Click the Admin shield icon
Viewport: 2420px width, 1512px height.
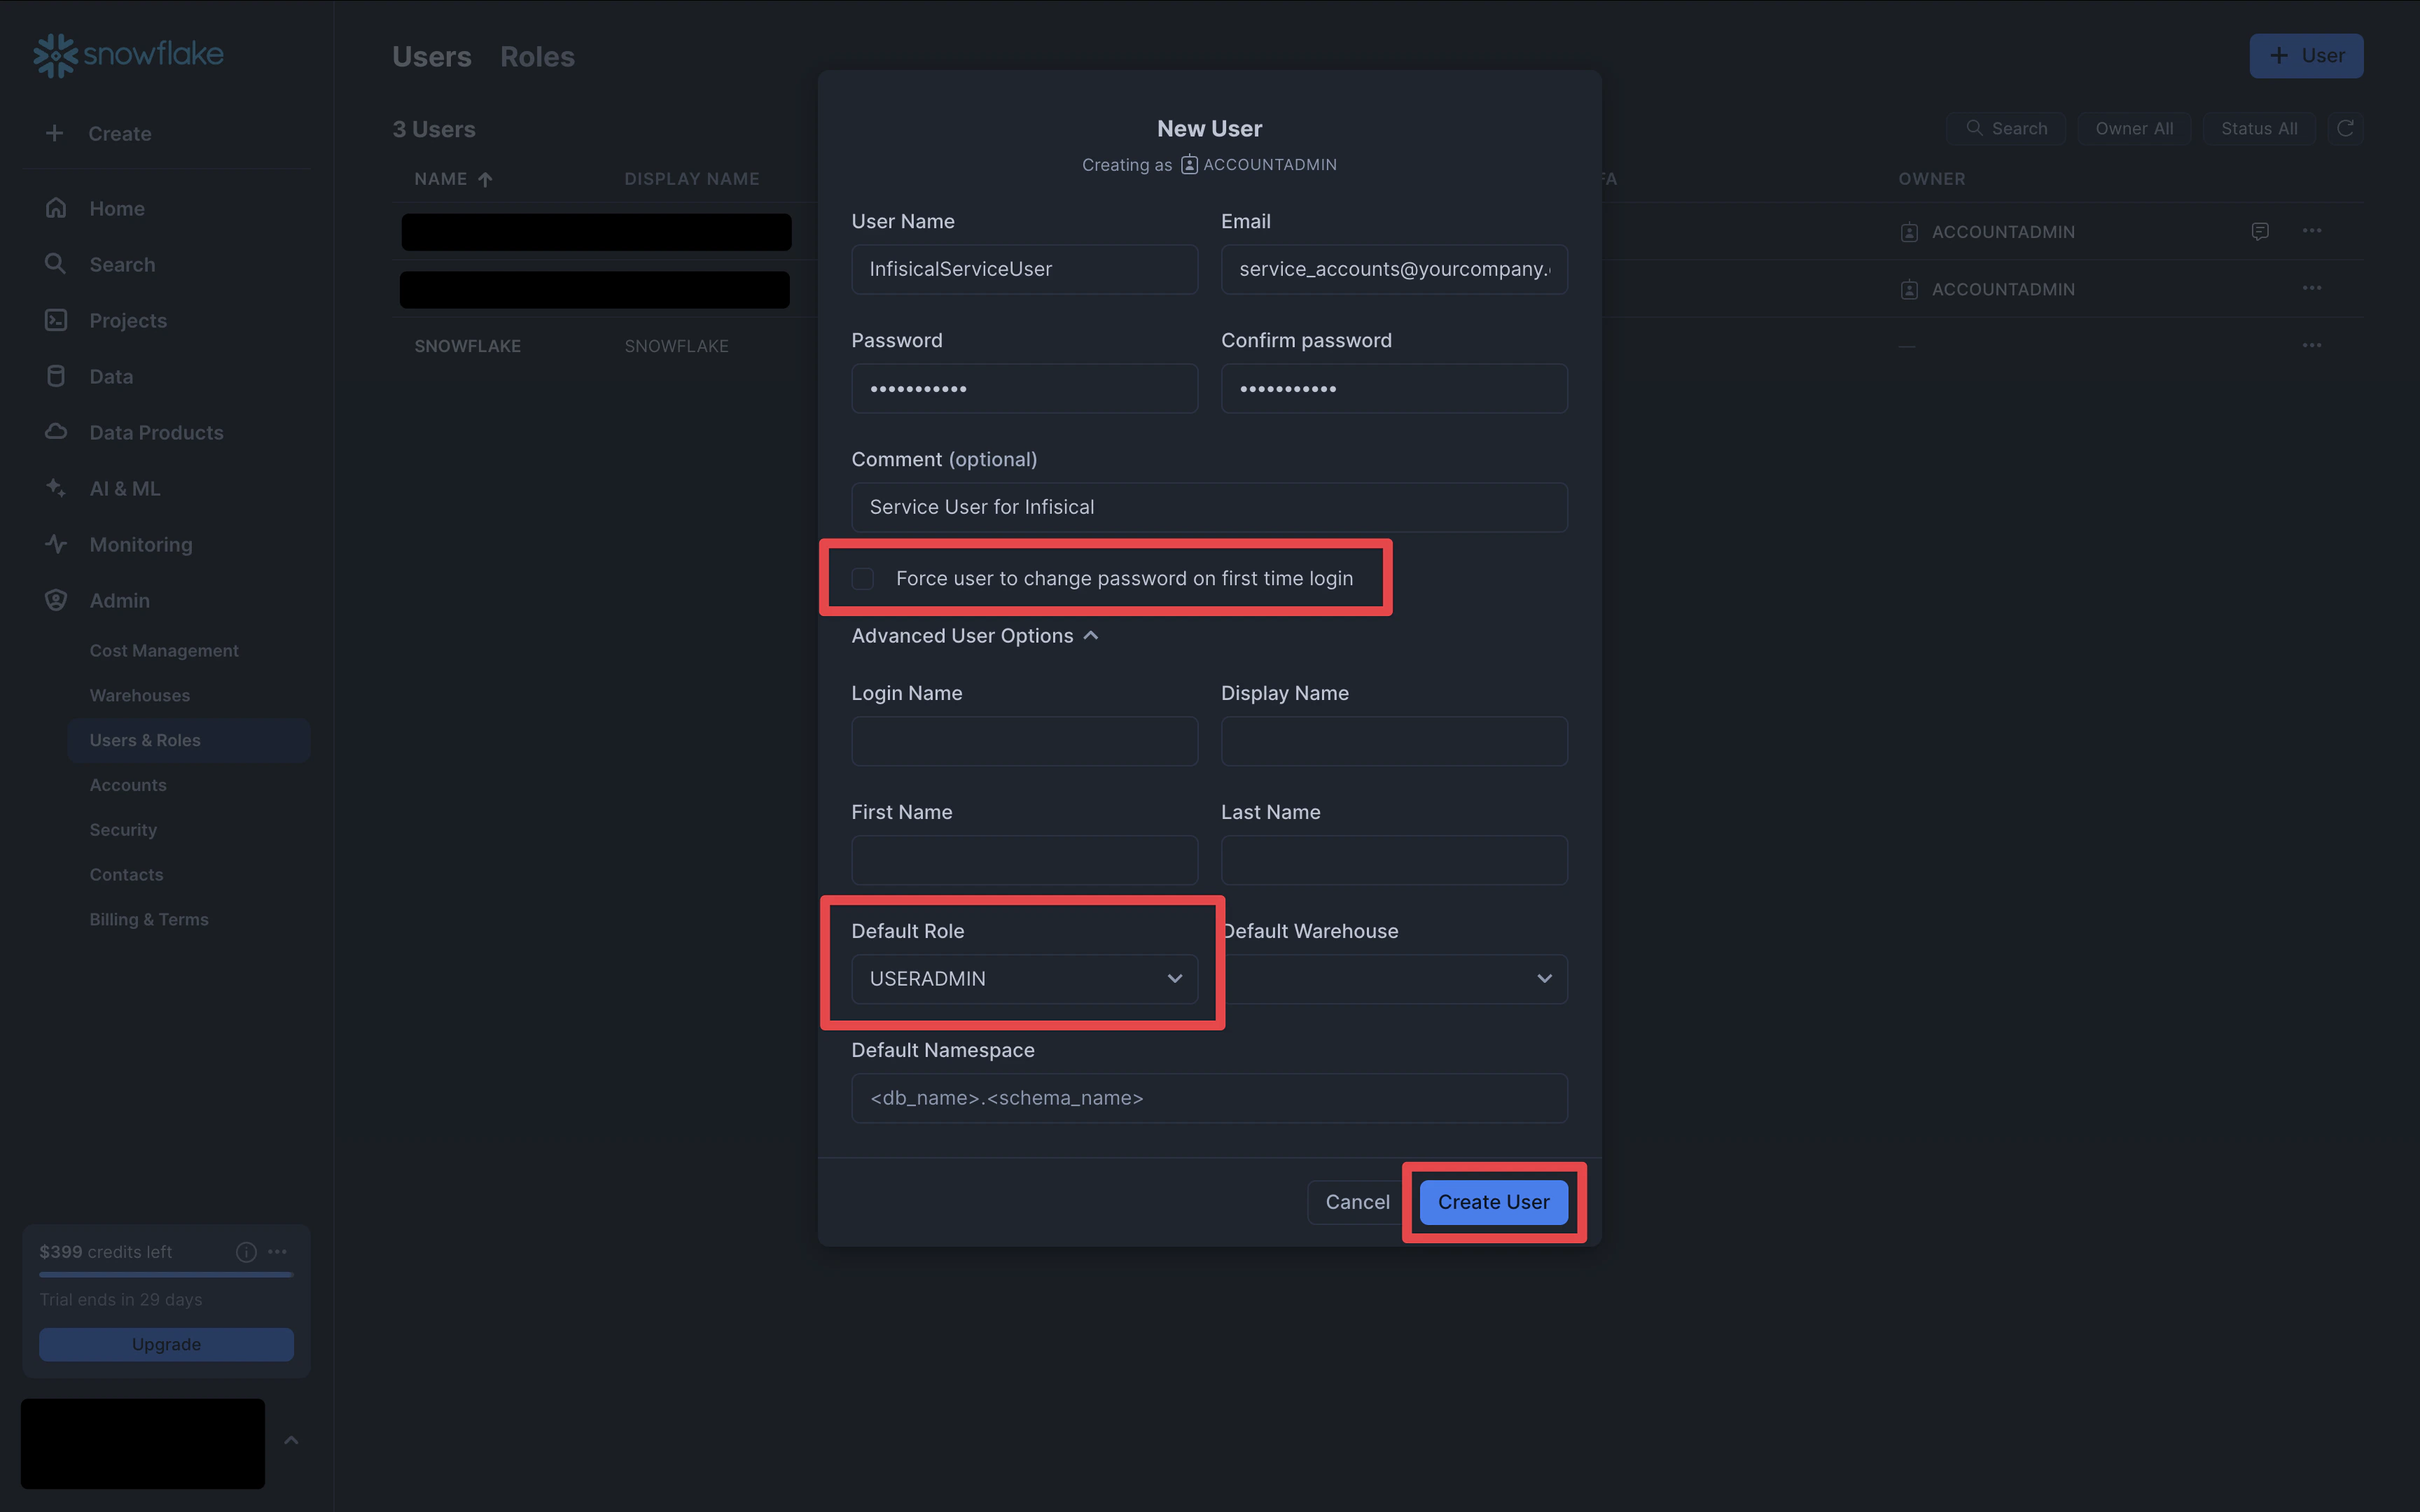pyautogui.click(x=56, y=600)
